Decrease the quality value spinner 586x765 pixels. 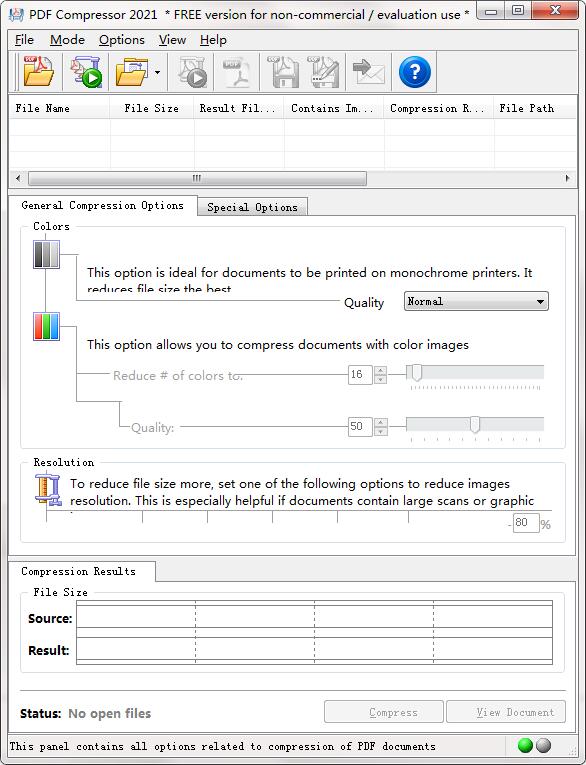point(381,431)
